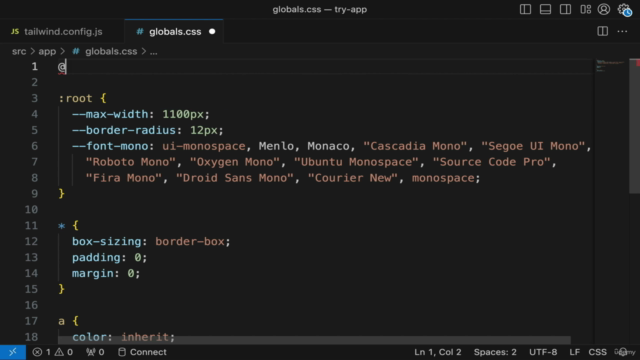Click Ln 1, Col 2 cursor position
The width and height of the screenshot is (640, 360).
point(438,352)
